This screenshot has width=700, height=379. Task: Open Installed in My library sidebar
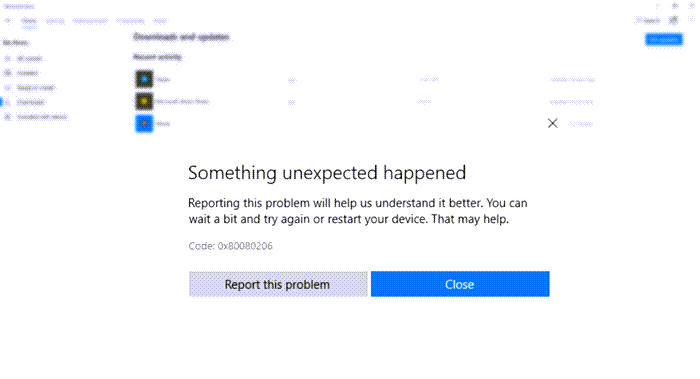click(x=28, y=73)
